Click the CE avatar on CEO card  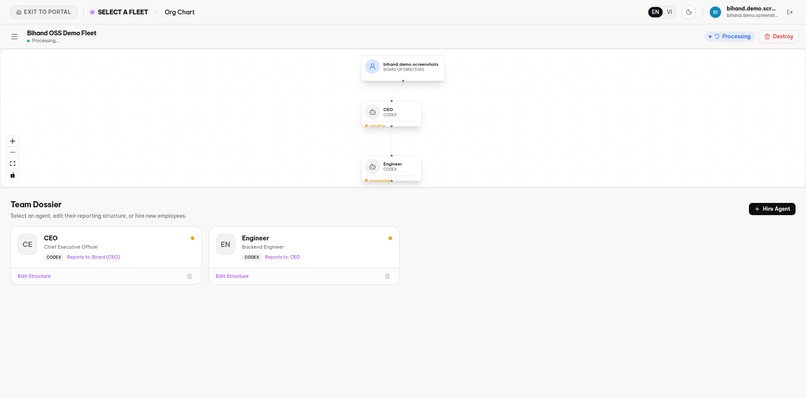pyautogui.click(x=27, y=244)
